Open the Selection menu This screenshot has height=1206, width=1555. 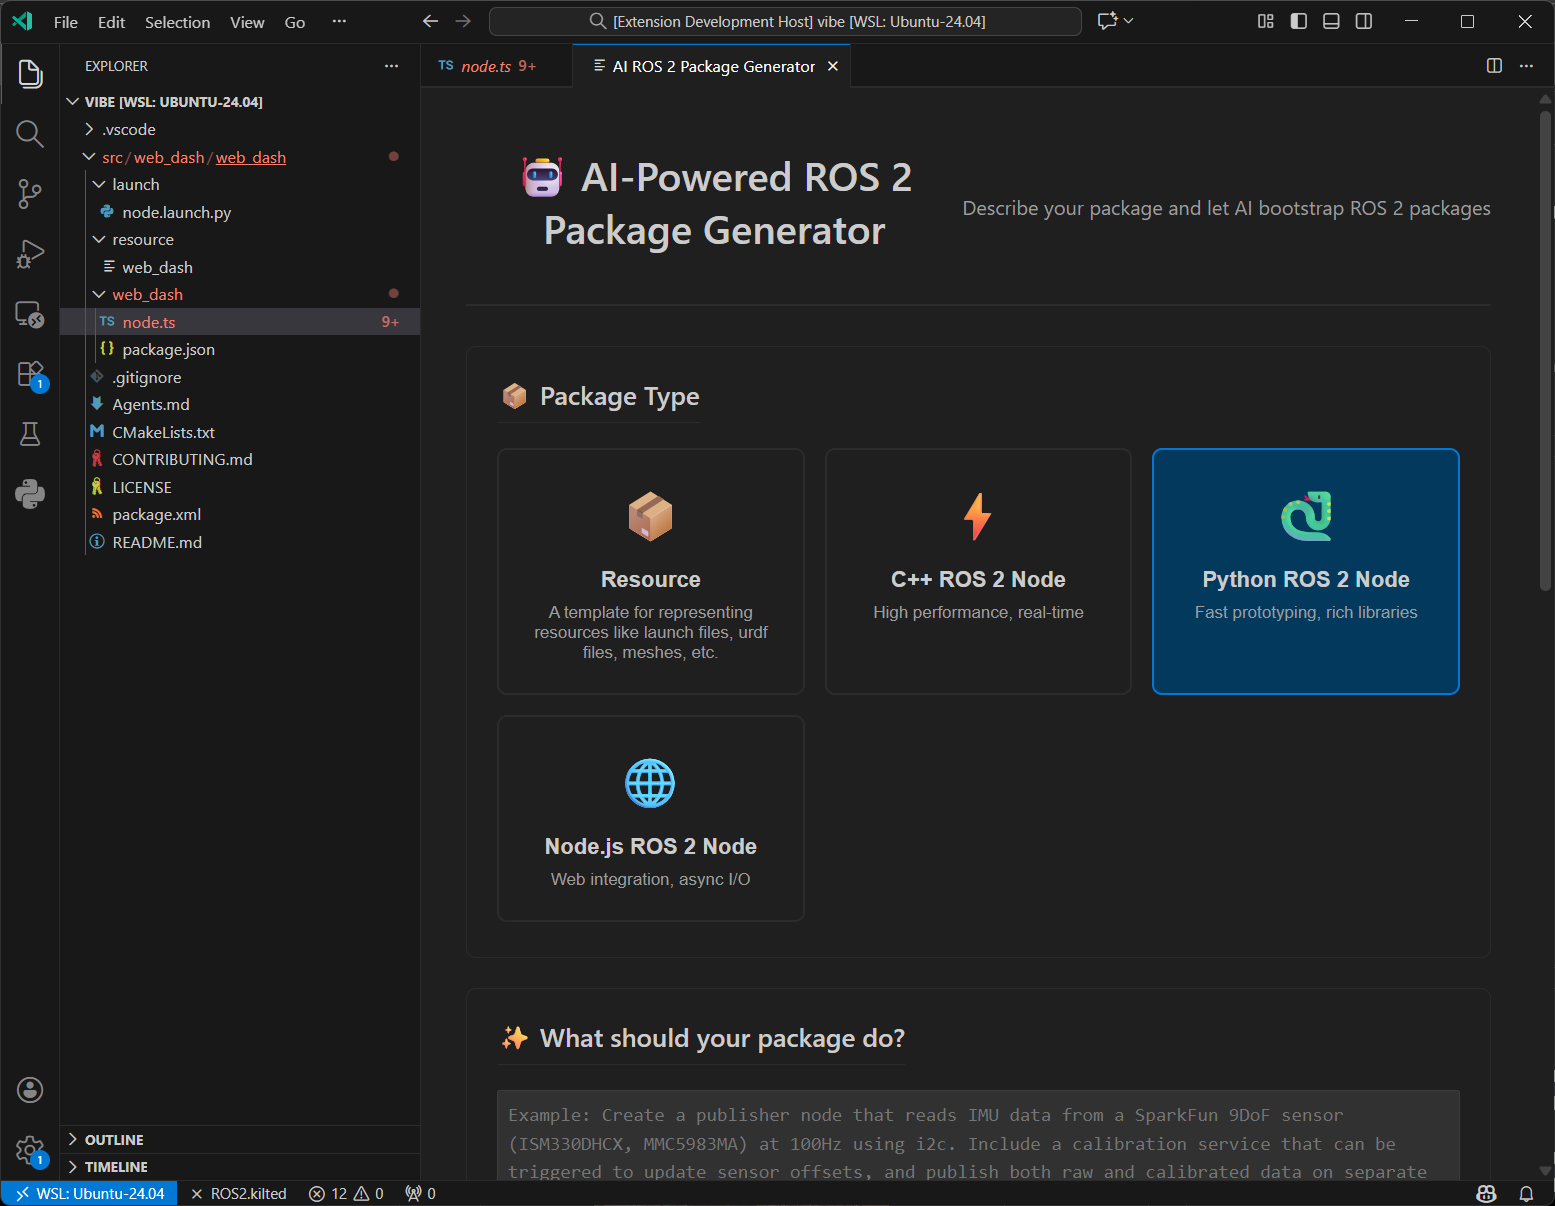tap(178, 22)
